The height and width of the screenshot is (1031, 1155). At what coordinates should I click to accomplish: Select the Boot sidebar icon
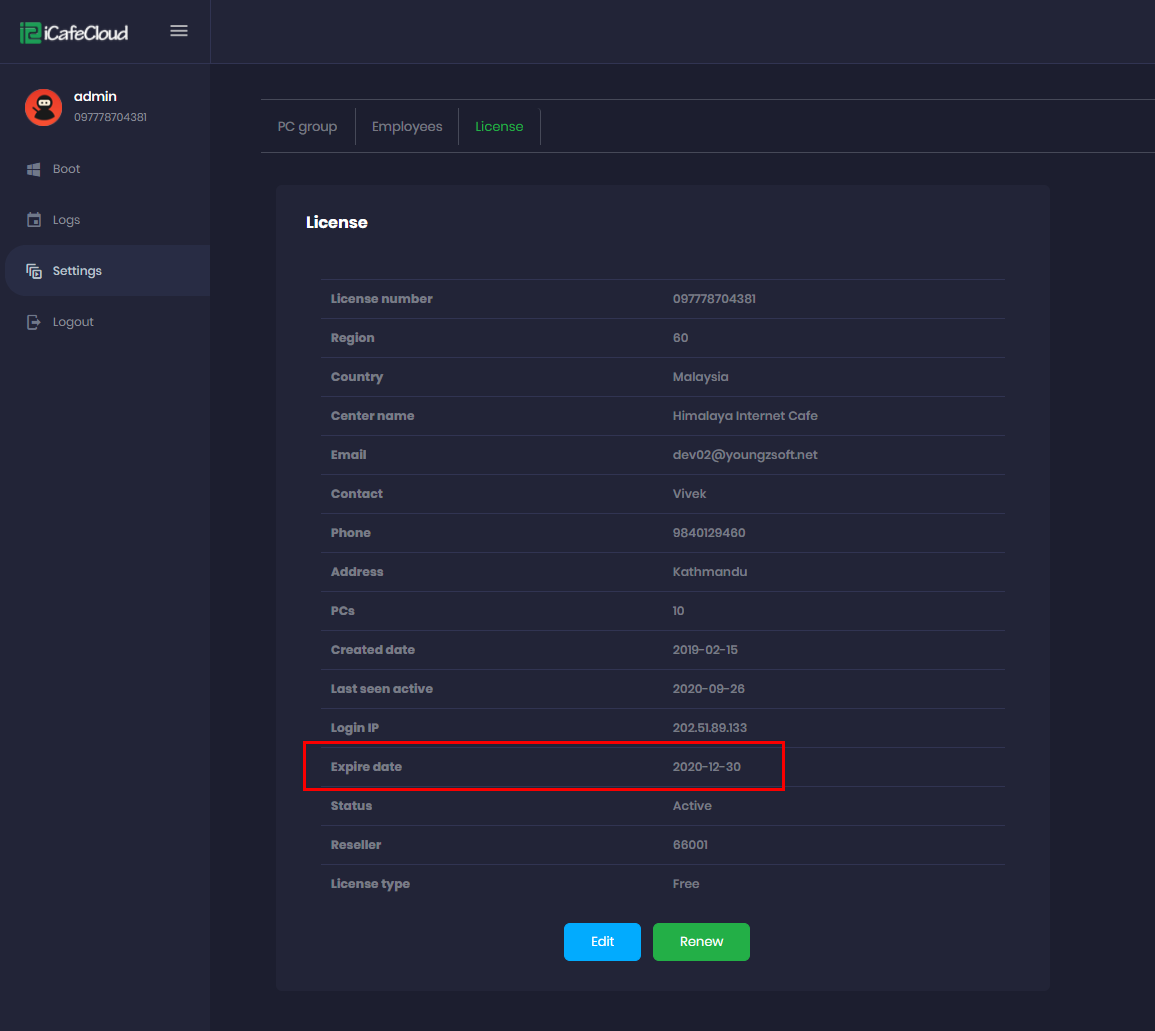click(x=35, y=168)
